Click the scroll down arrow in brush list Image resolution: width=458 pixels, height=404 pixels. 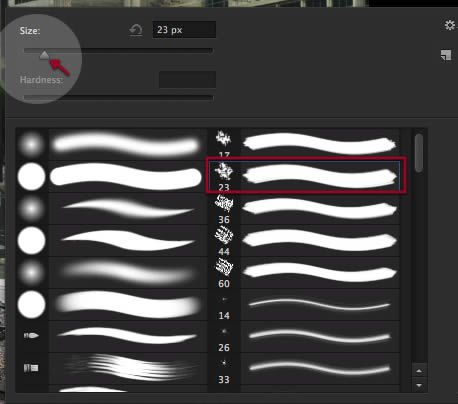click(419, 385)
